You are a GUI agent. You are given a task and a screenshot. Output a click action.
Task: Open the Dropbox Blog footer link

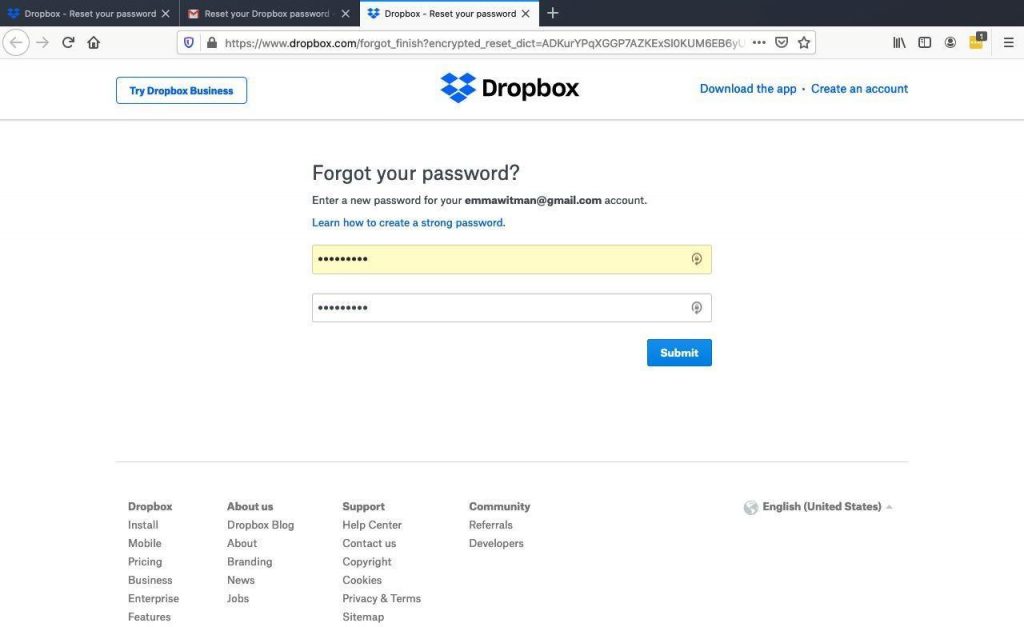pos(261,524)
